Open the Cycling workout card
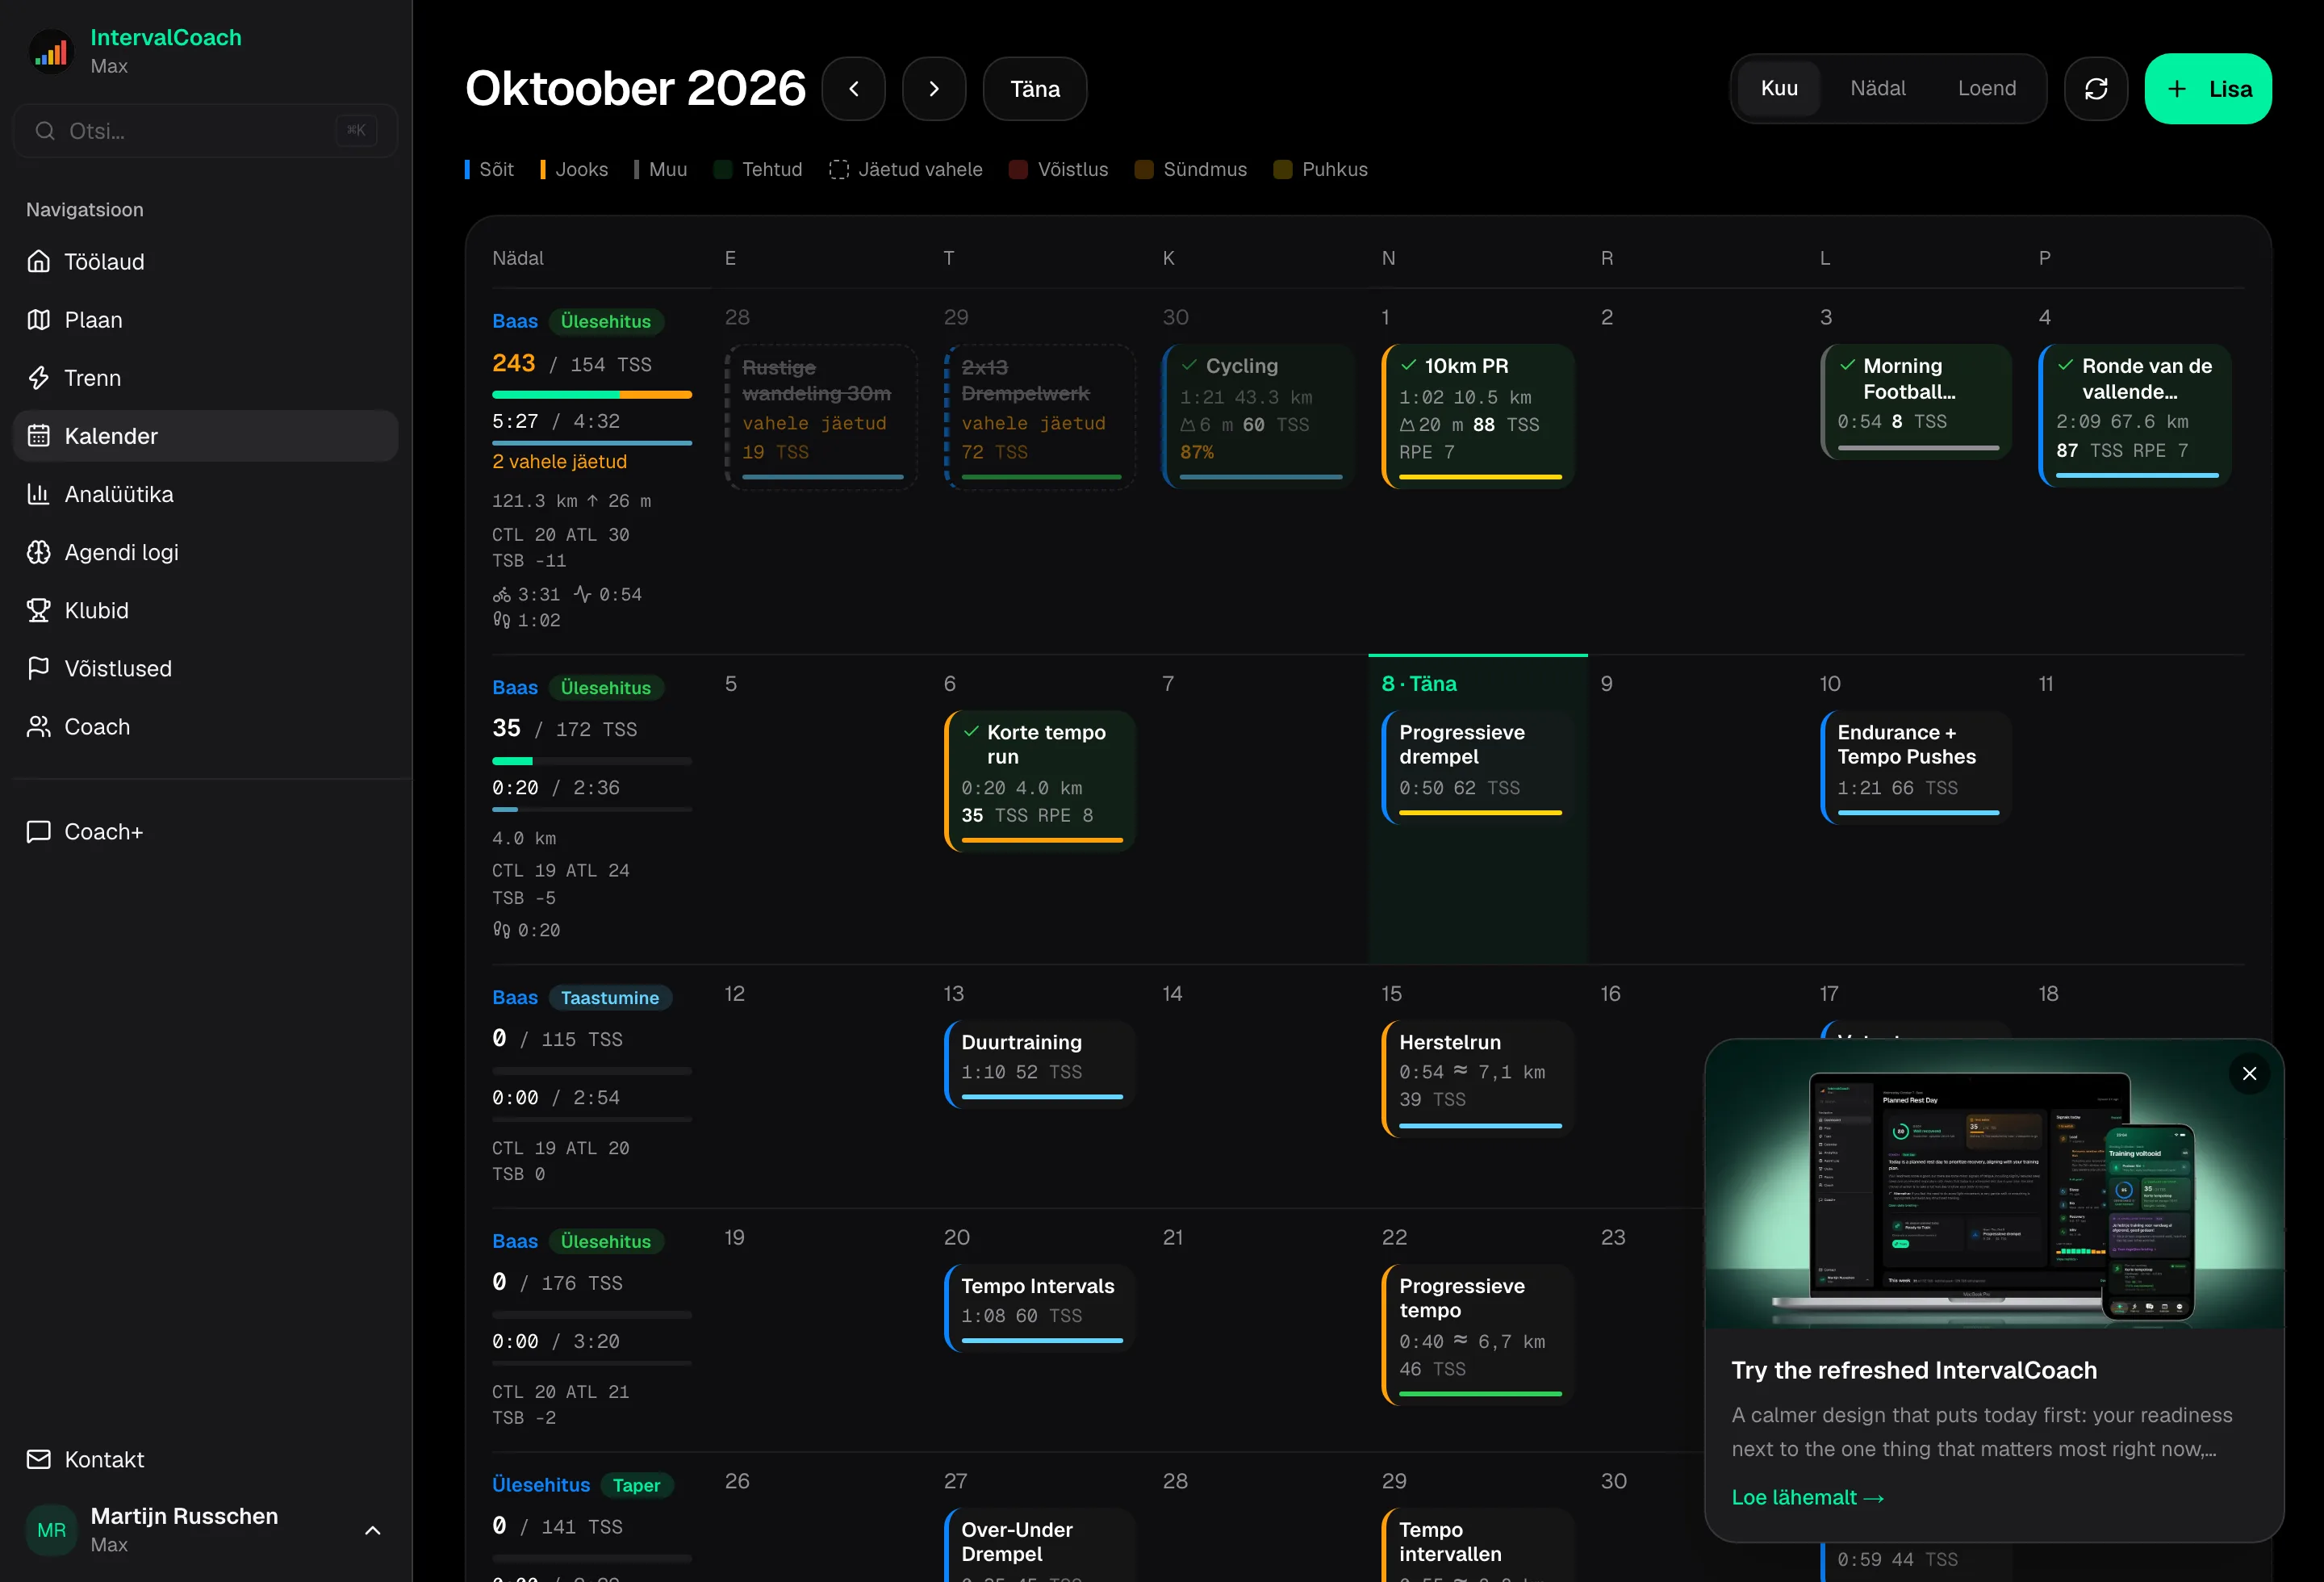 point(1258,416)
